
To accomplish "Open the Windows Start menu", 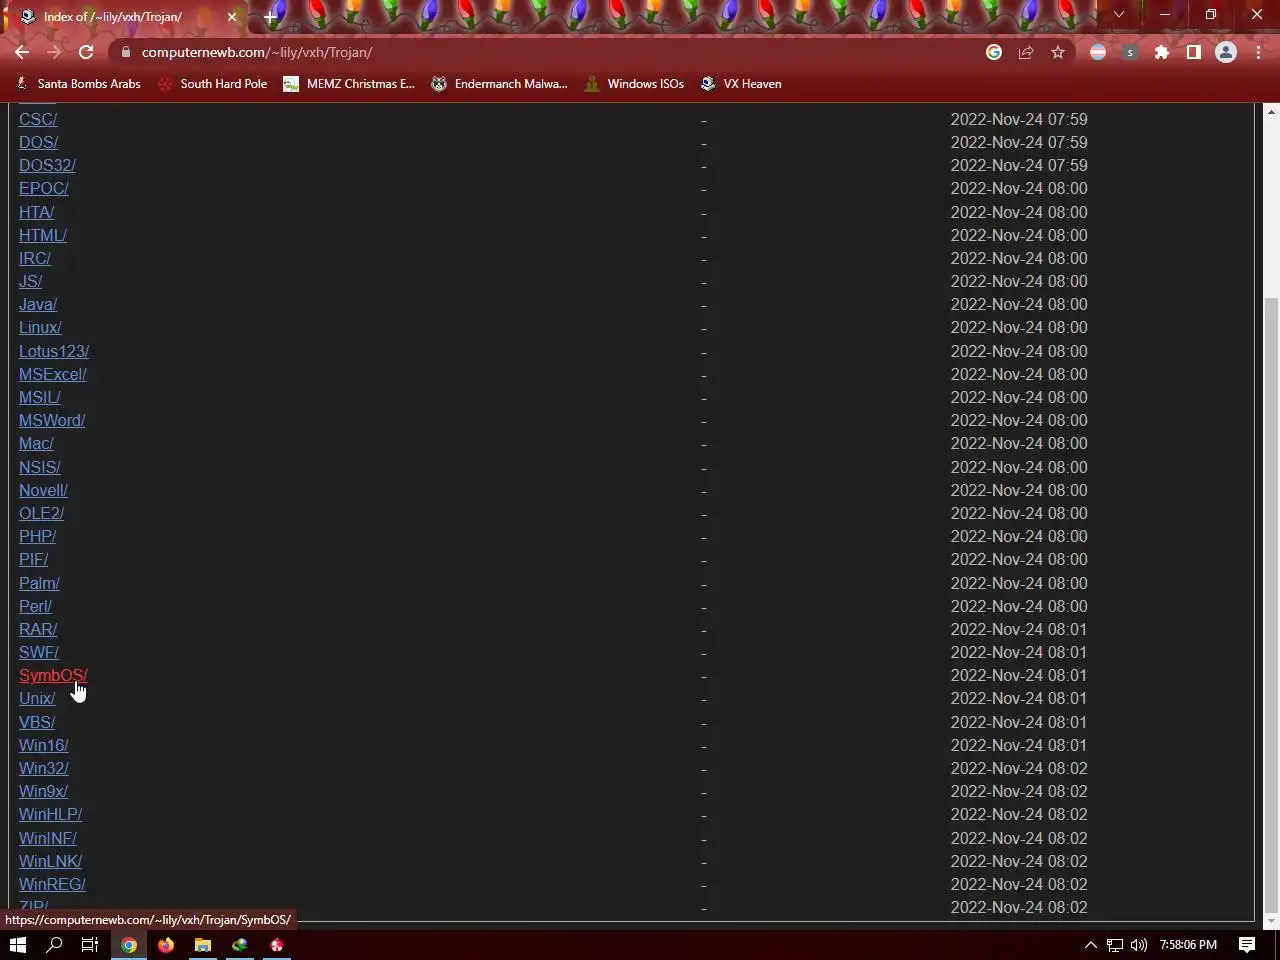I will point(18,944).
